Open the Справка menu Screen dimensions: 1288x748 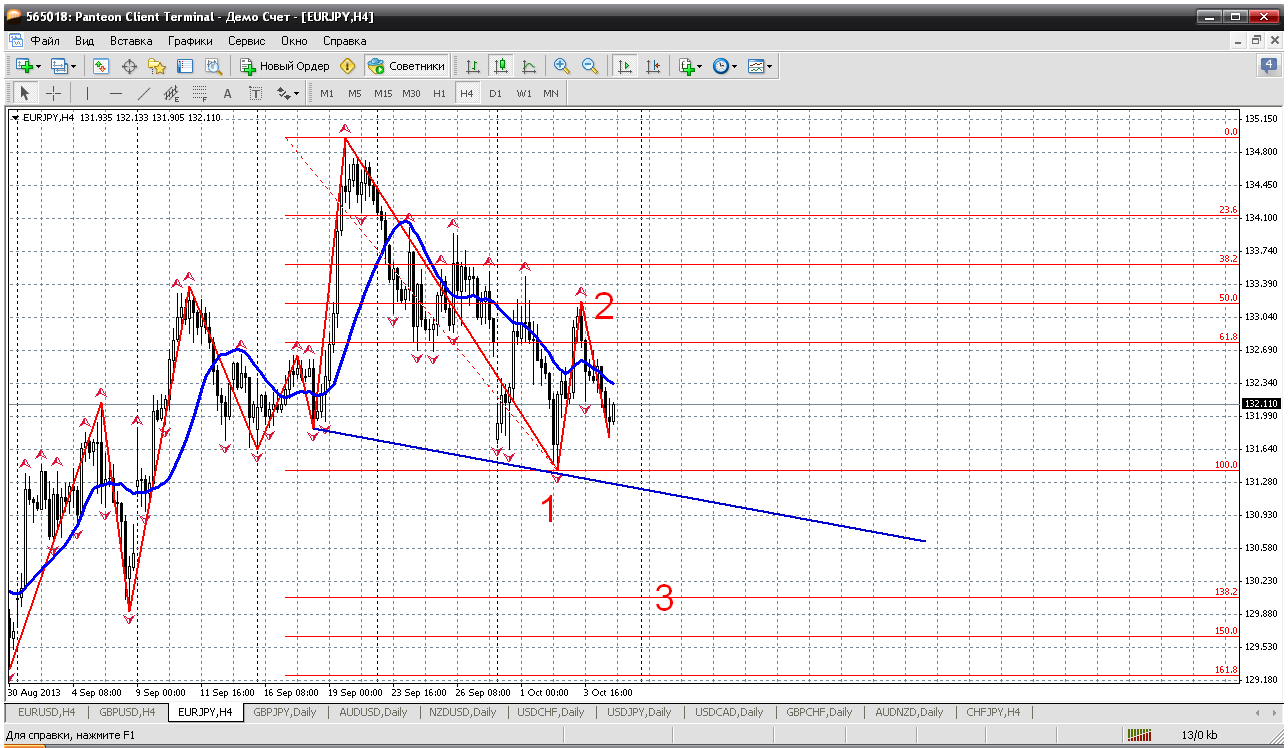pyautogui.click(x=345, y=41)
